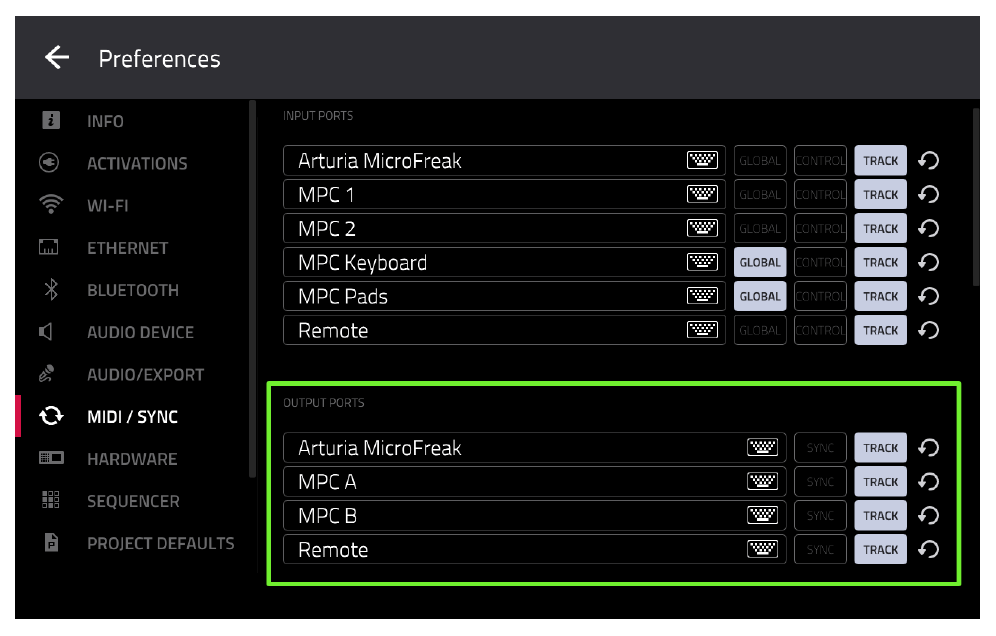
Task: Open the PROJECT DEFAULTS section
Action: [137, 543]
